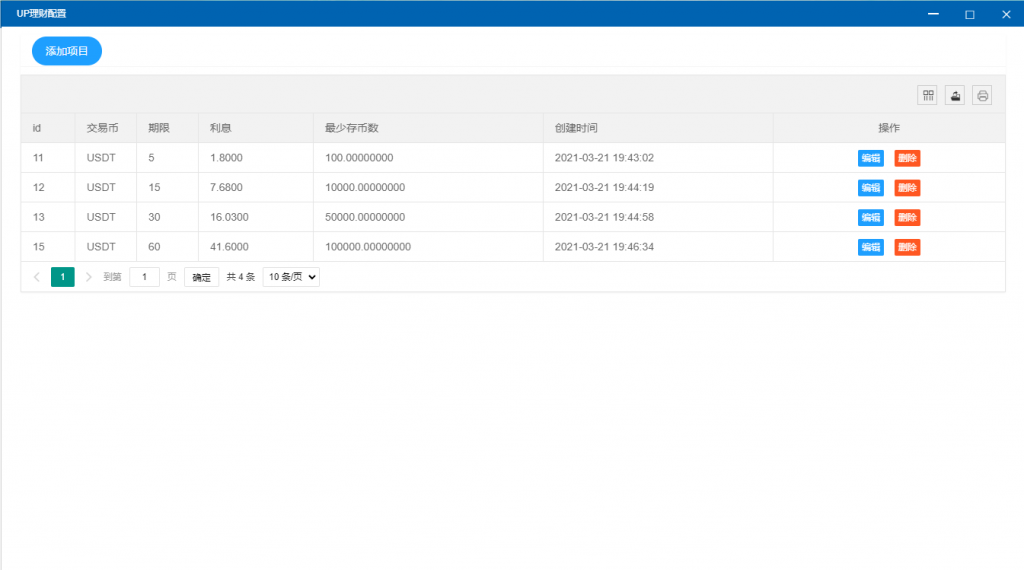Viewport: 1024px width, 570px height.
Task: Click the 利息 column header
Action: click(x=220, y=128)
